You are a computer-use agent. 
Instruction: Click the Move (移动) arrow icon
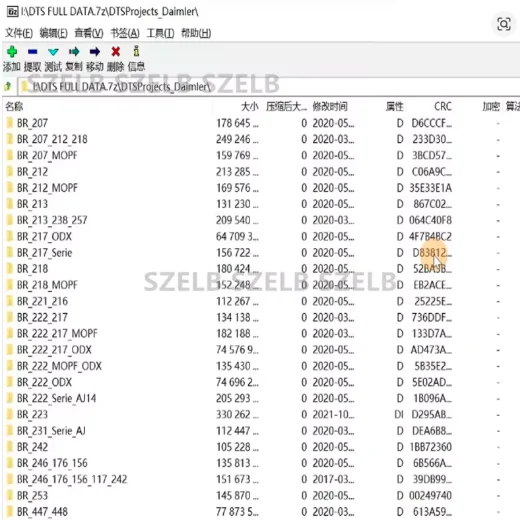coord(95,52)
